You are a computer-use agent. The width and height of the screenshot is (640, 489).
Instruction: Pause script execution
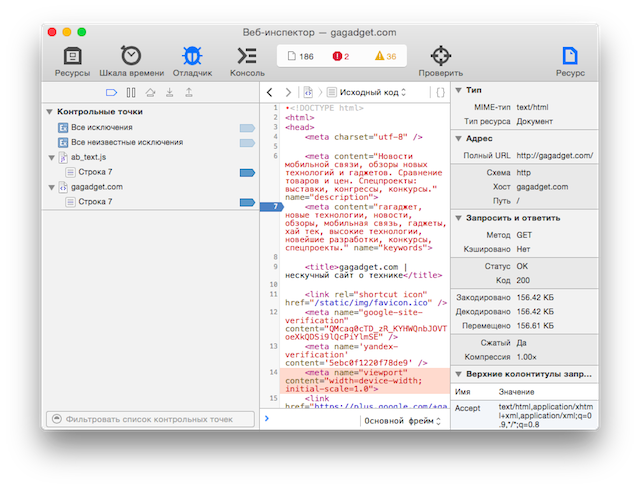tap(131, 93)
